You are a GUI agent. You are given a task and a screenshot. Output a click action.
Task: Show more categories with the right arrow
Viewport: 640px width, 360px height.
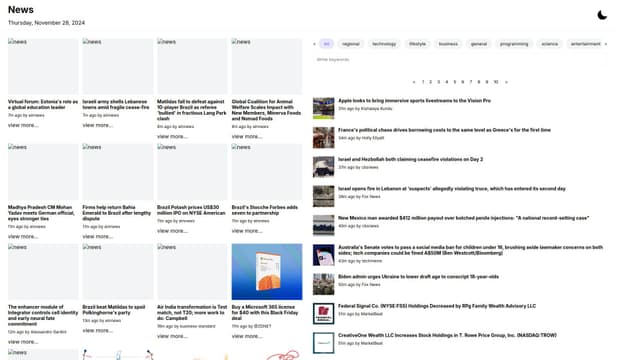tap(606, 44)
